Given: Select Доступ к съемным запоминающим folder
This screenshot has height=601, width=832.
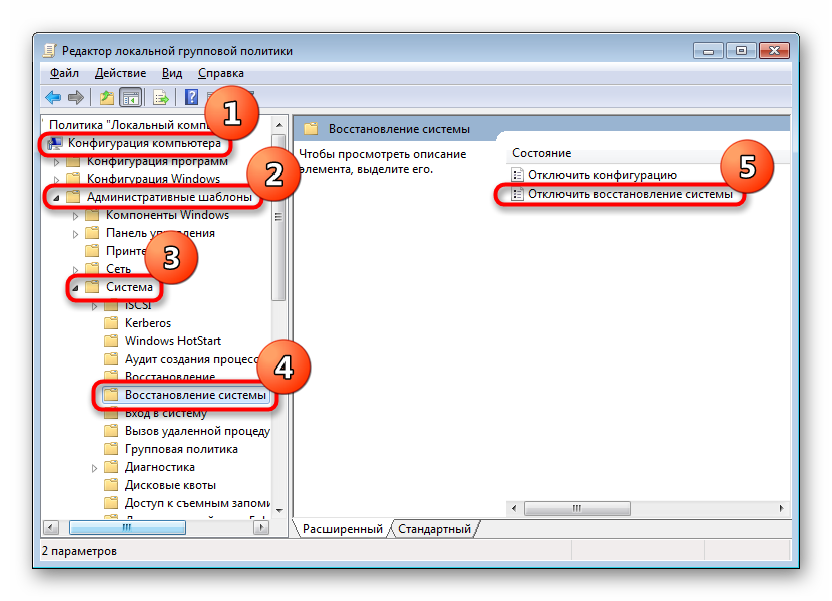Looking at the screenshot, I should click(197, 503).
